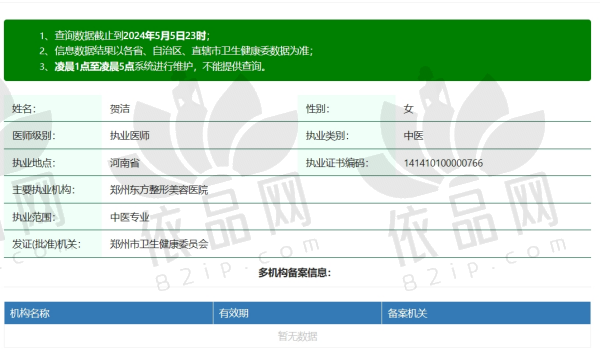Click the 有效期 column header
Viewport: 600px width, 361px height.
[x=297, y=313]
